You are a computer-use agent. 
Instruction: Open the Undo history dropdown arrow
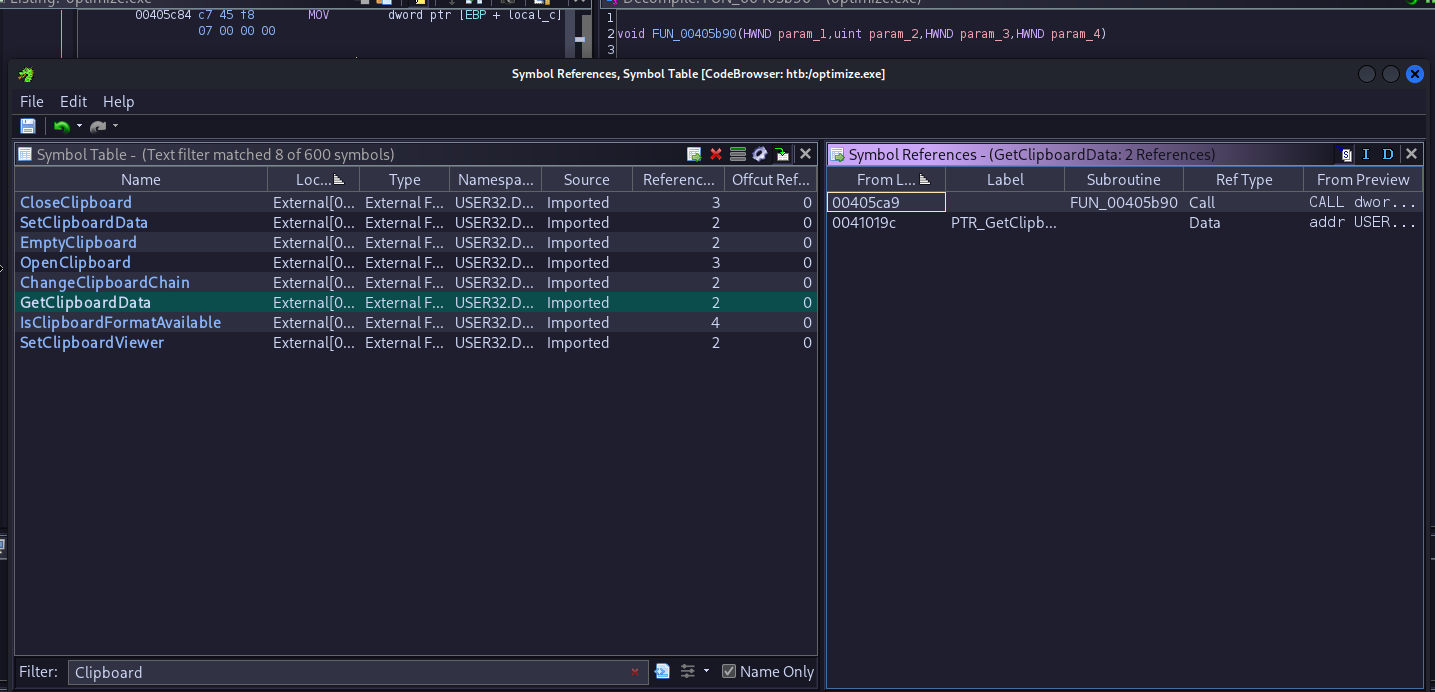click(78, 126)
